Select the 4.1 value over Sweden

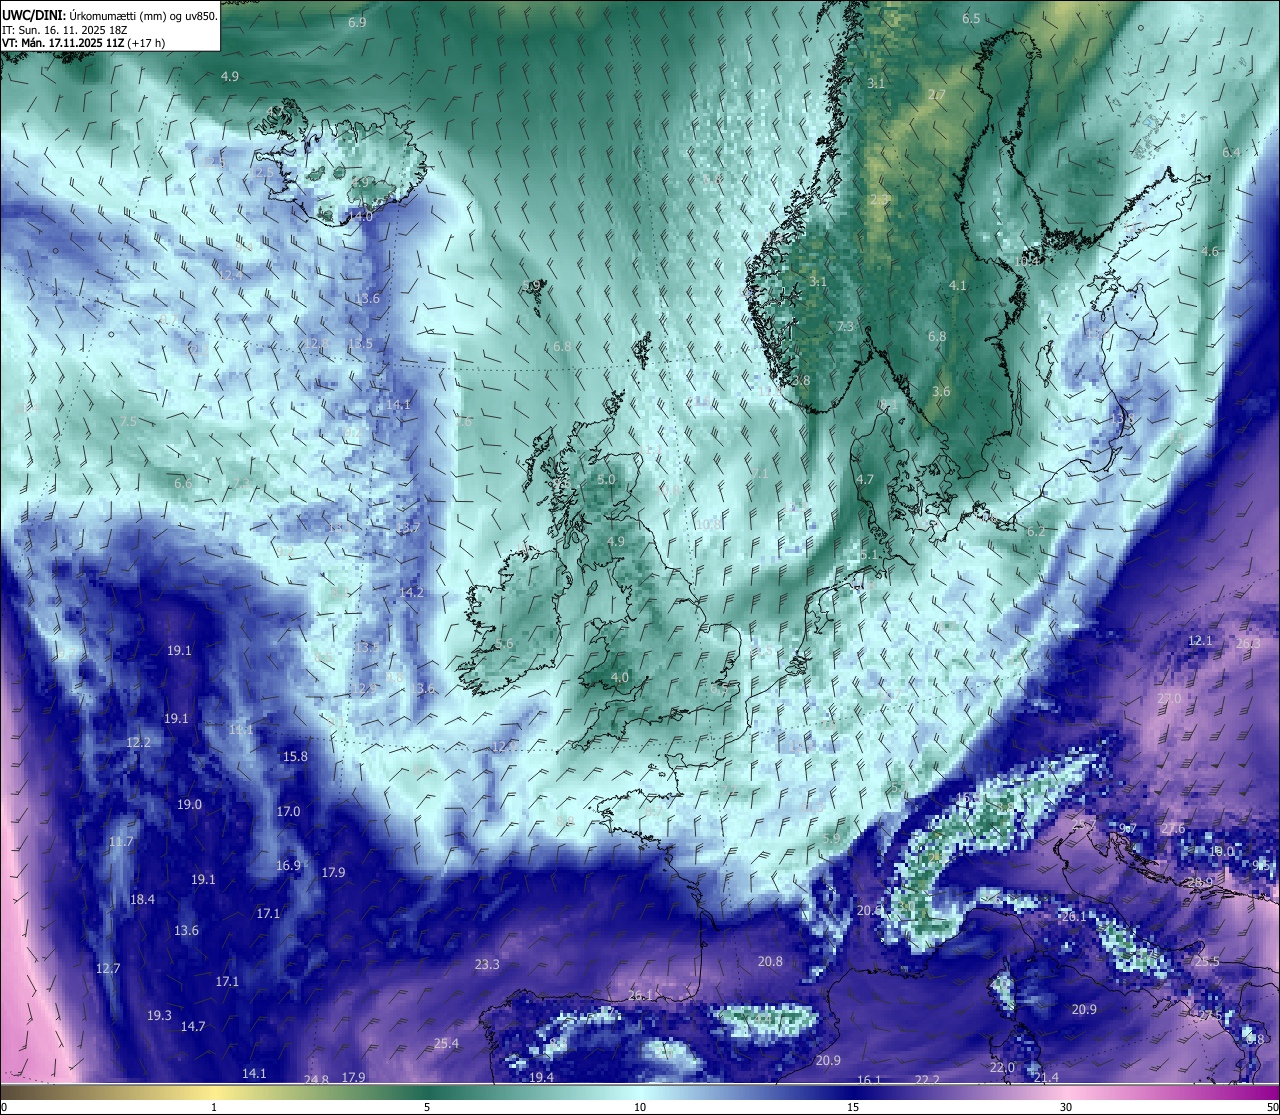coord(958,286)
